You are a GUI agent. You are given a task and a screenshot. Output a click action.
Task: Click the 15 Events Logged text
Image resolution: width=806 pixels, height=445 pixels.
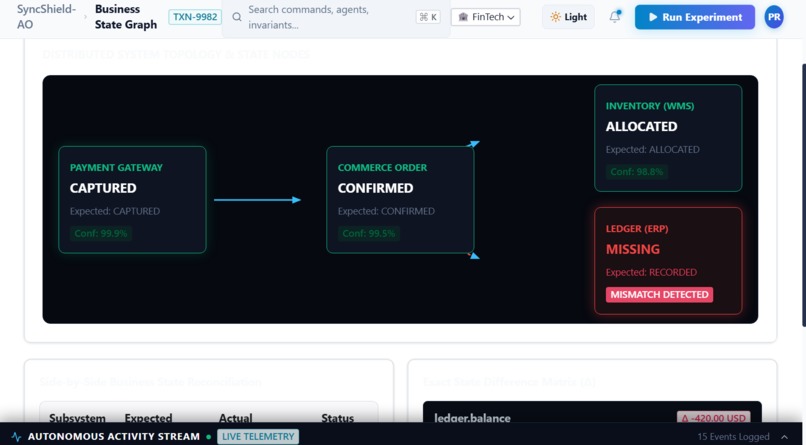[x=733, y=437]
